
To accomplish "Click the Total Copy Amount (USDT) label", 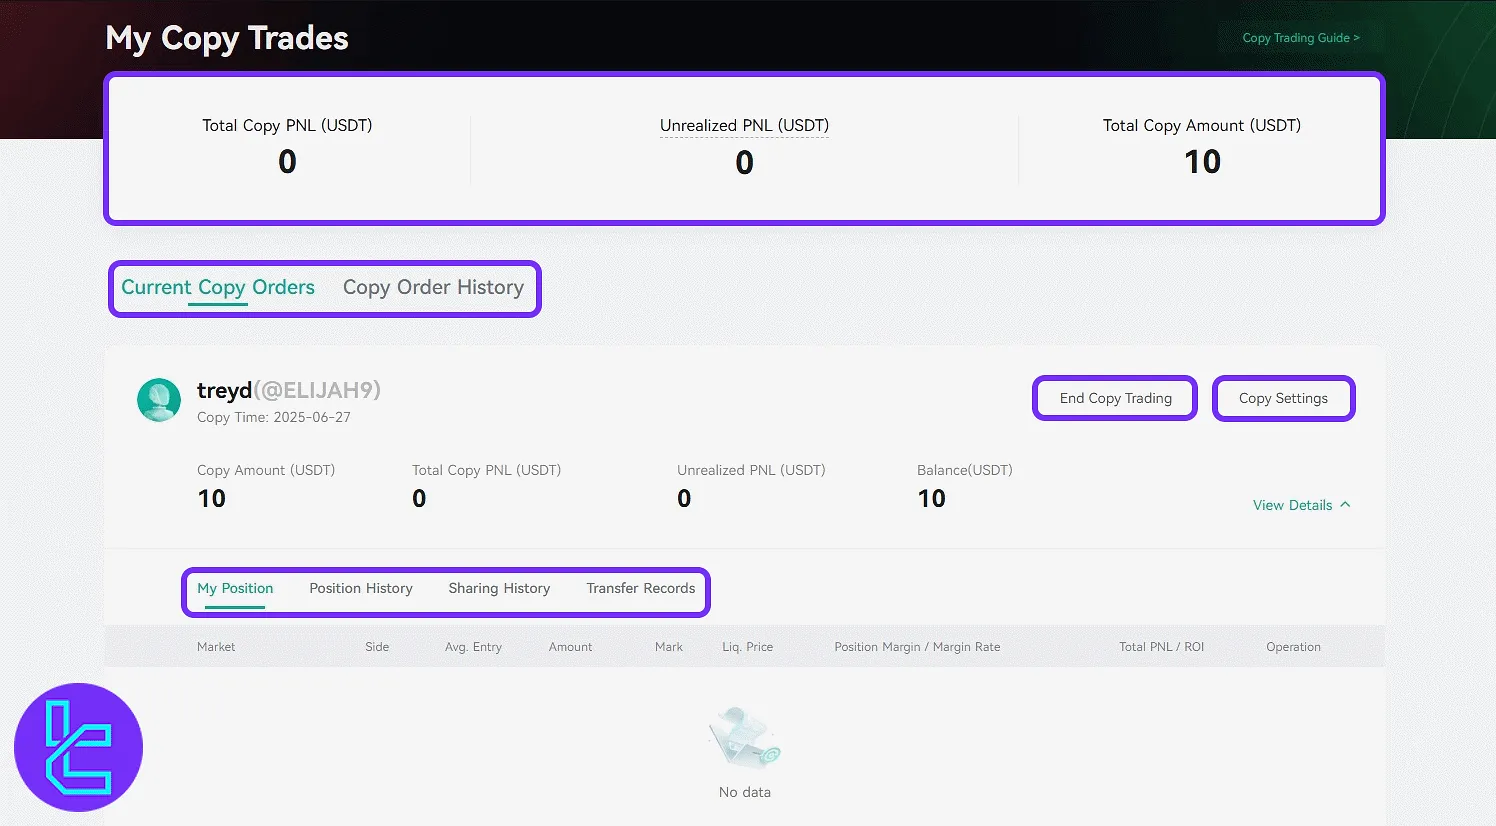I will pyautogui.click(x=1202, y=125).
